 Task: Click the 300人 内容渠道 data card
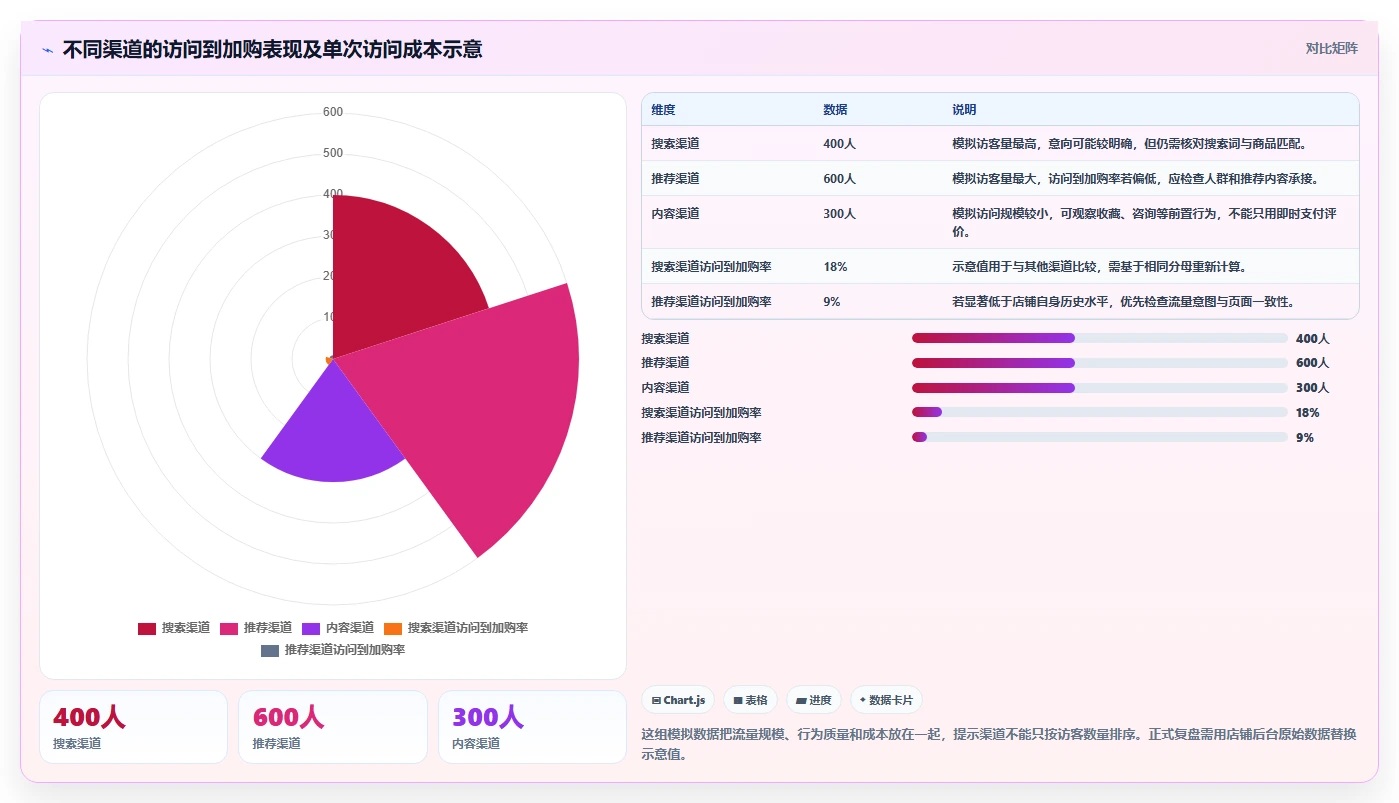(532, 727)
